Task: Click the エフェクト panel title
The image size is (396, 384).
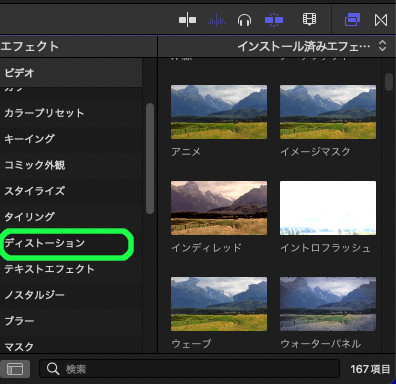Action: pyautogui.click(x=30, y=46)
